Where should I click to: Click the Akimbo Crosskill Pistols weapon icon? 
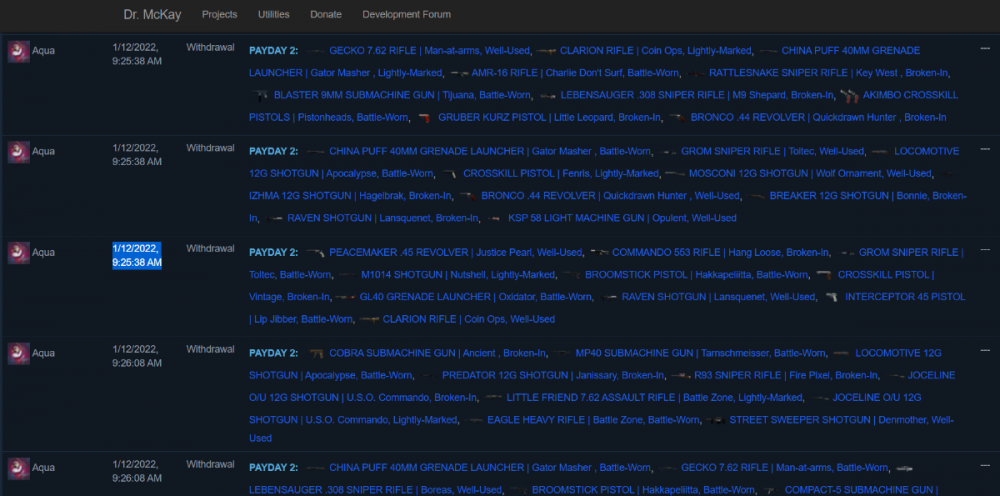850,96
